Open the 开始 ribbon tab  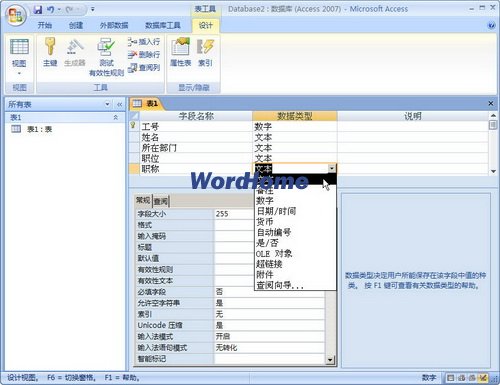pyautogui.click(x=44, y=25)
